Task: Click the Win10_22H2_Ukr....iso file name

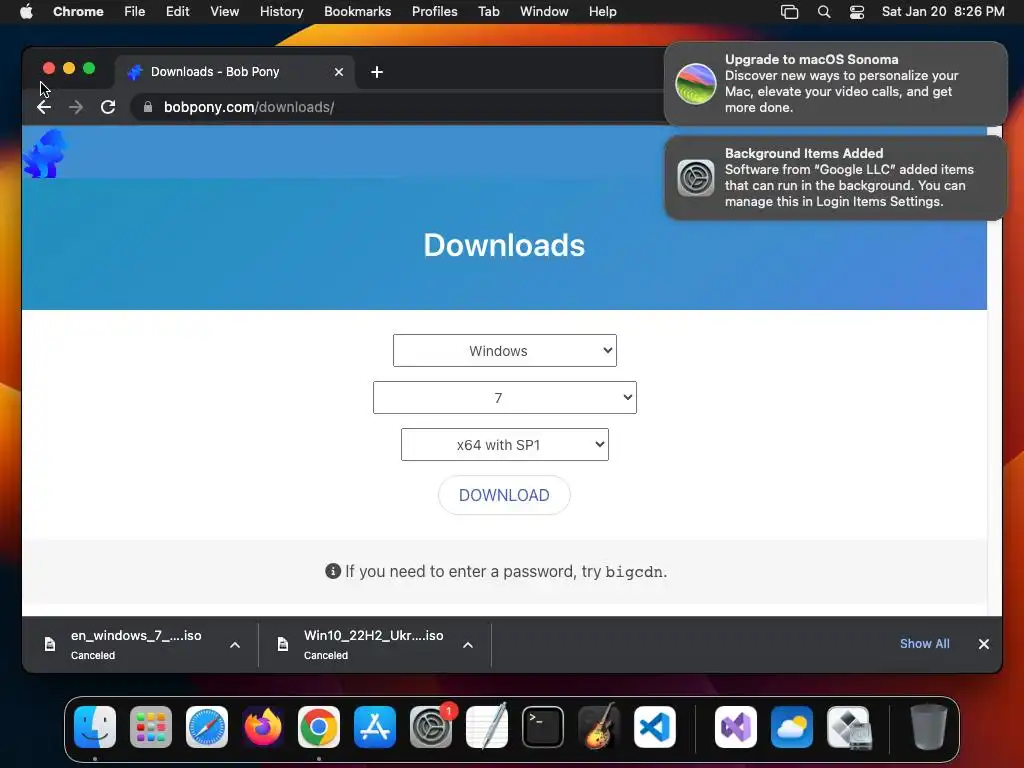Action: pyautogui.click(x=374, y=635)
